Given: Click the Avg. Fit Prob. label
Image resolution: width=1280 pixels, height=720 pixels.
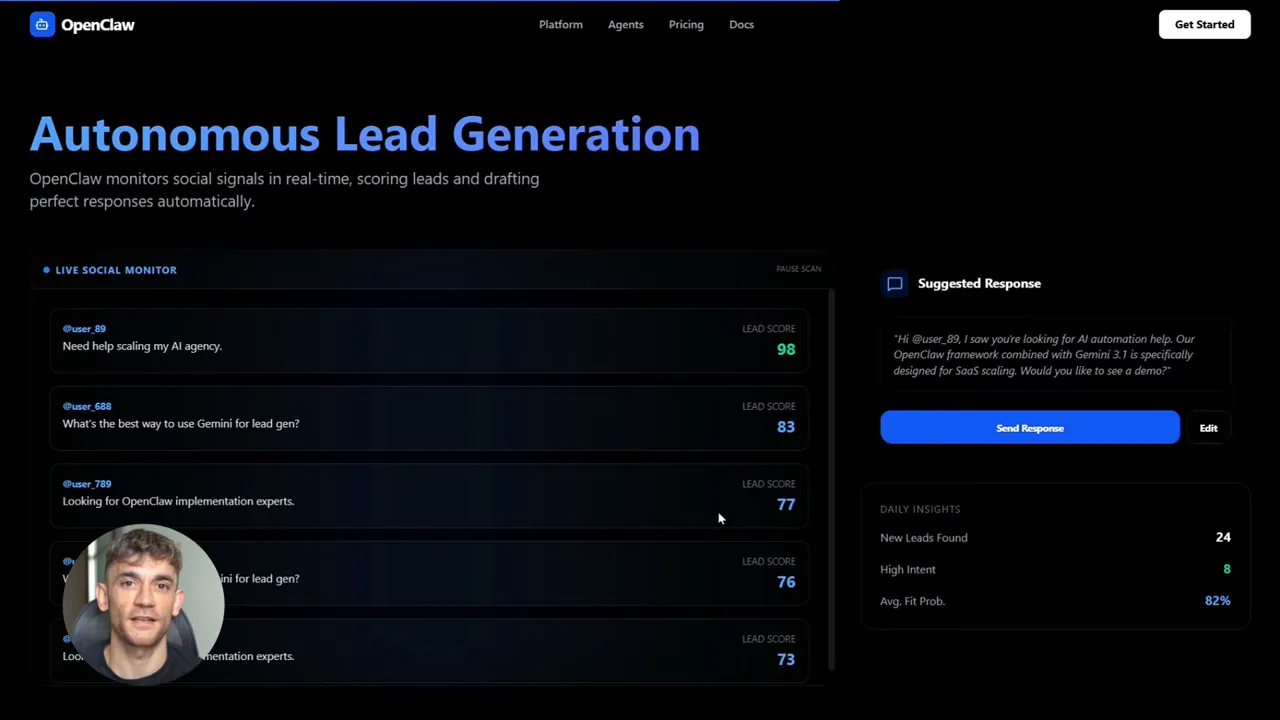Looking at the screenshot, I should click(912, 601).
